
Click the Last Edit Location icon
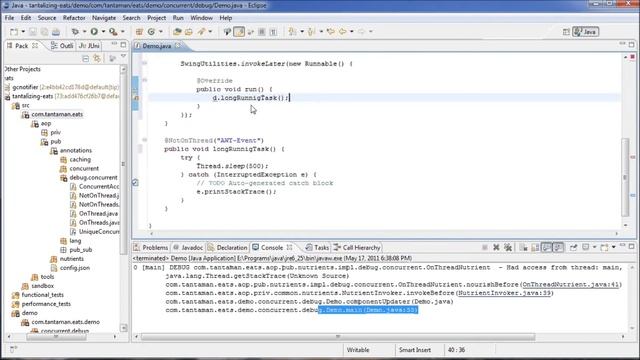tap(331, 31)
